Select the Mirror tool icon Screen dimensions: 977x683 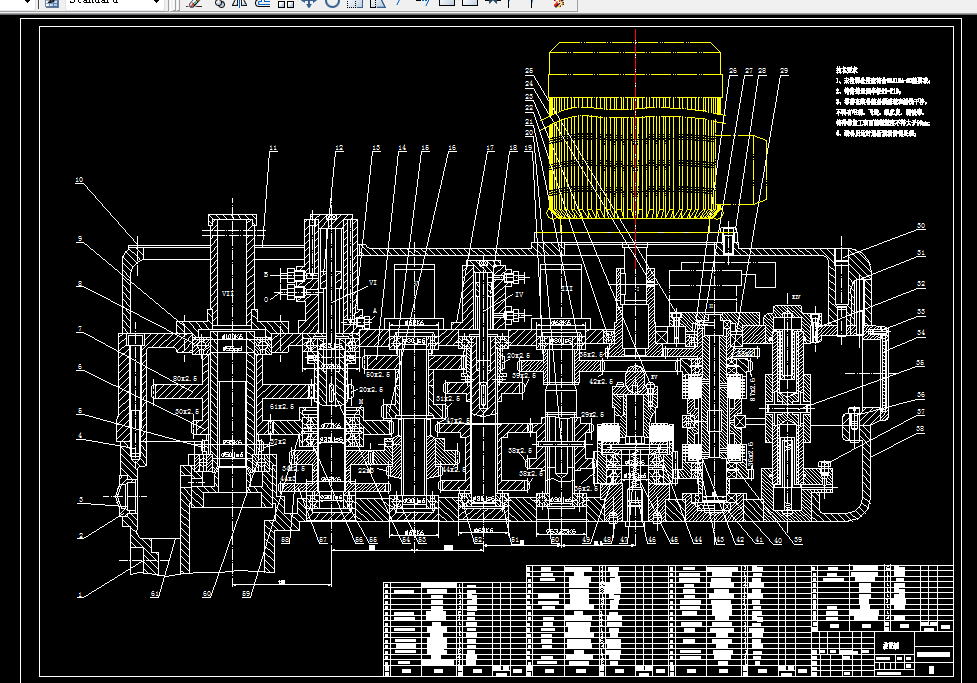coord(240,2)
